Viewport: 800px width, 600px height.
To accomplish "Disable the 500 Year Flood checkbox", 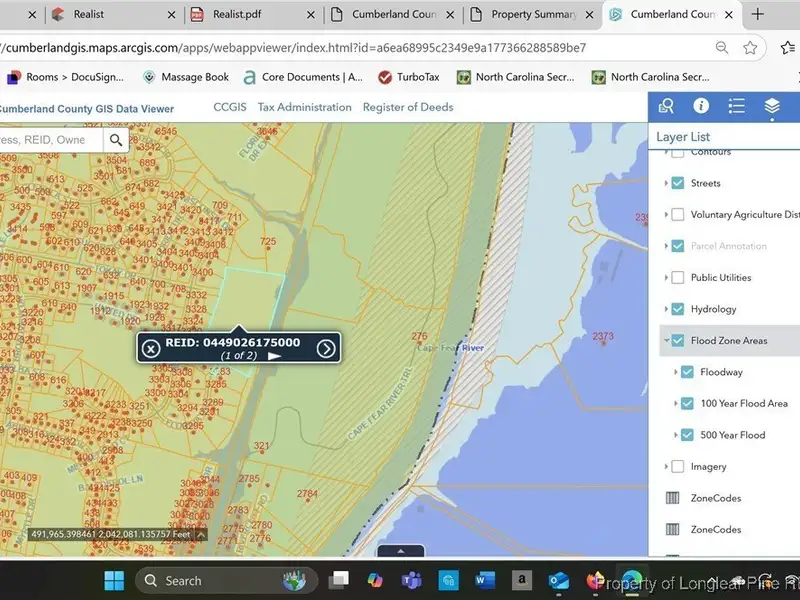I will click(x=687, y=435).
